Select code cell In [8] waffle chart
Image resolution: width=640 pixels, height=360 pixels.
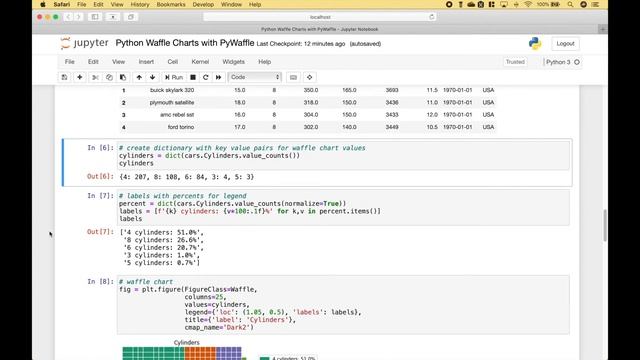(343, 304)
